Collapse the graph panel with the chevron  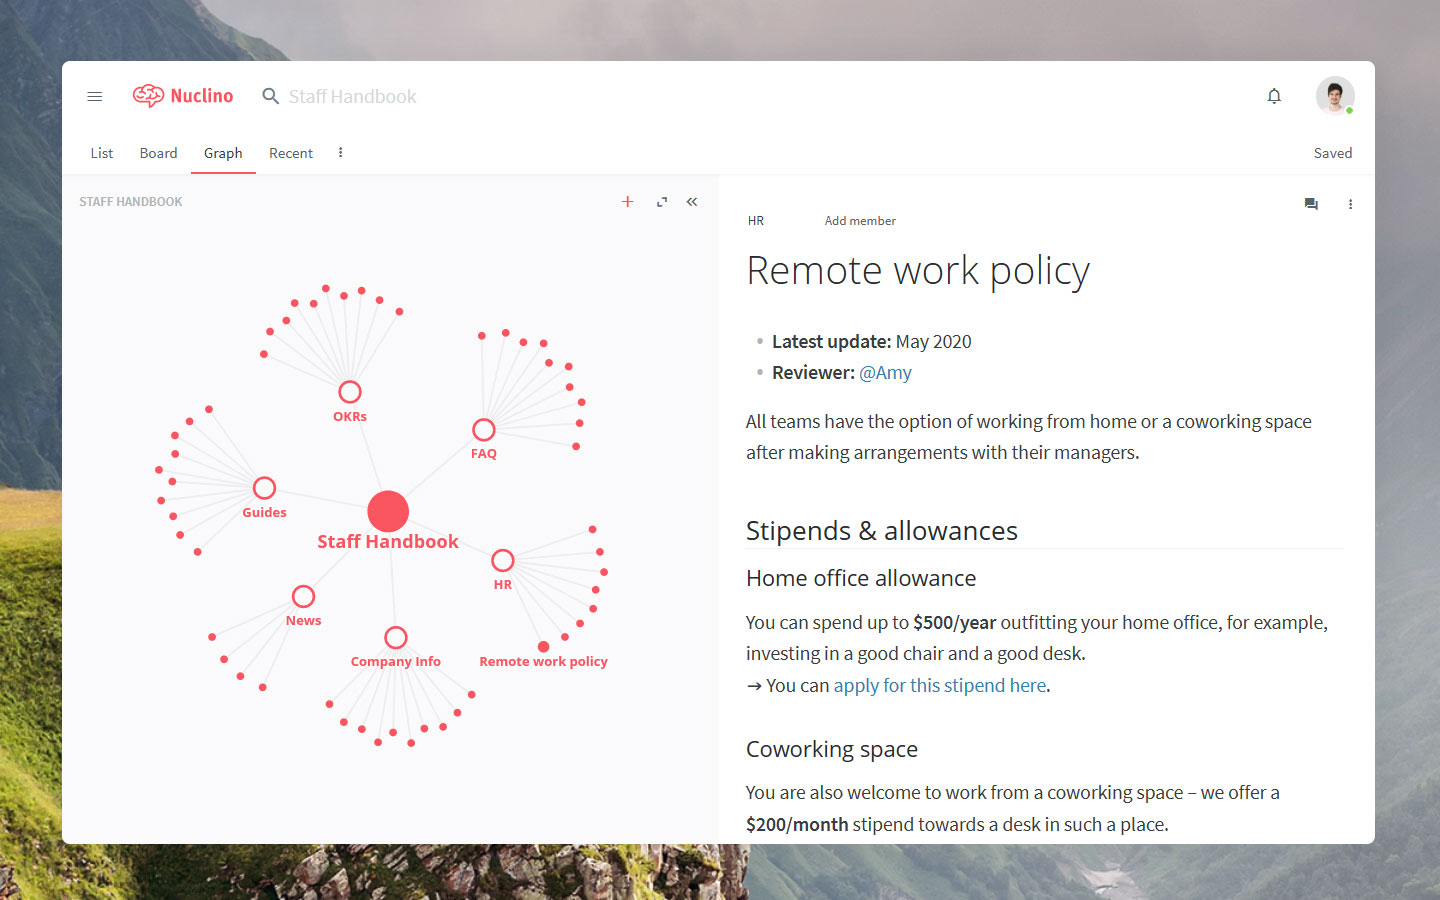point(692,201)
